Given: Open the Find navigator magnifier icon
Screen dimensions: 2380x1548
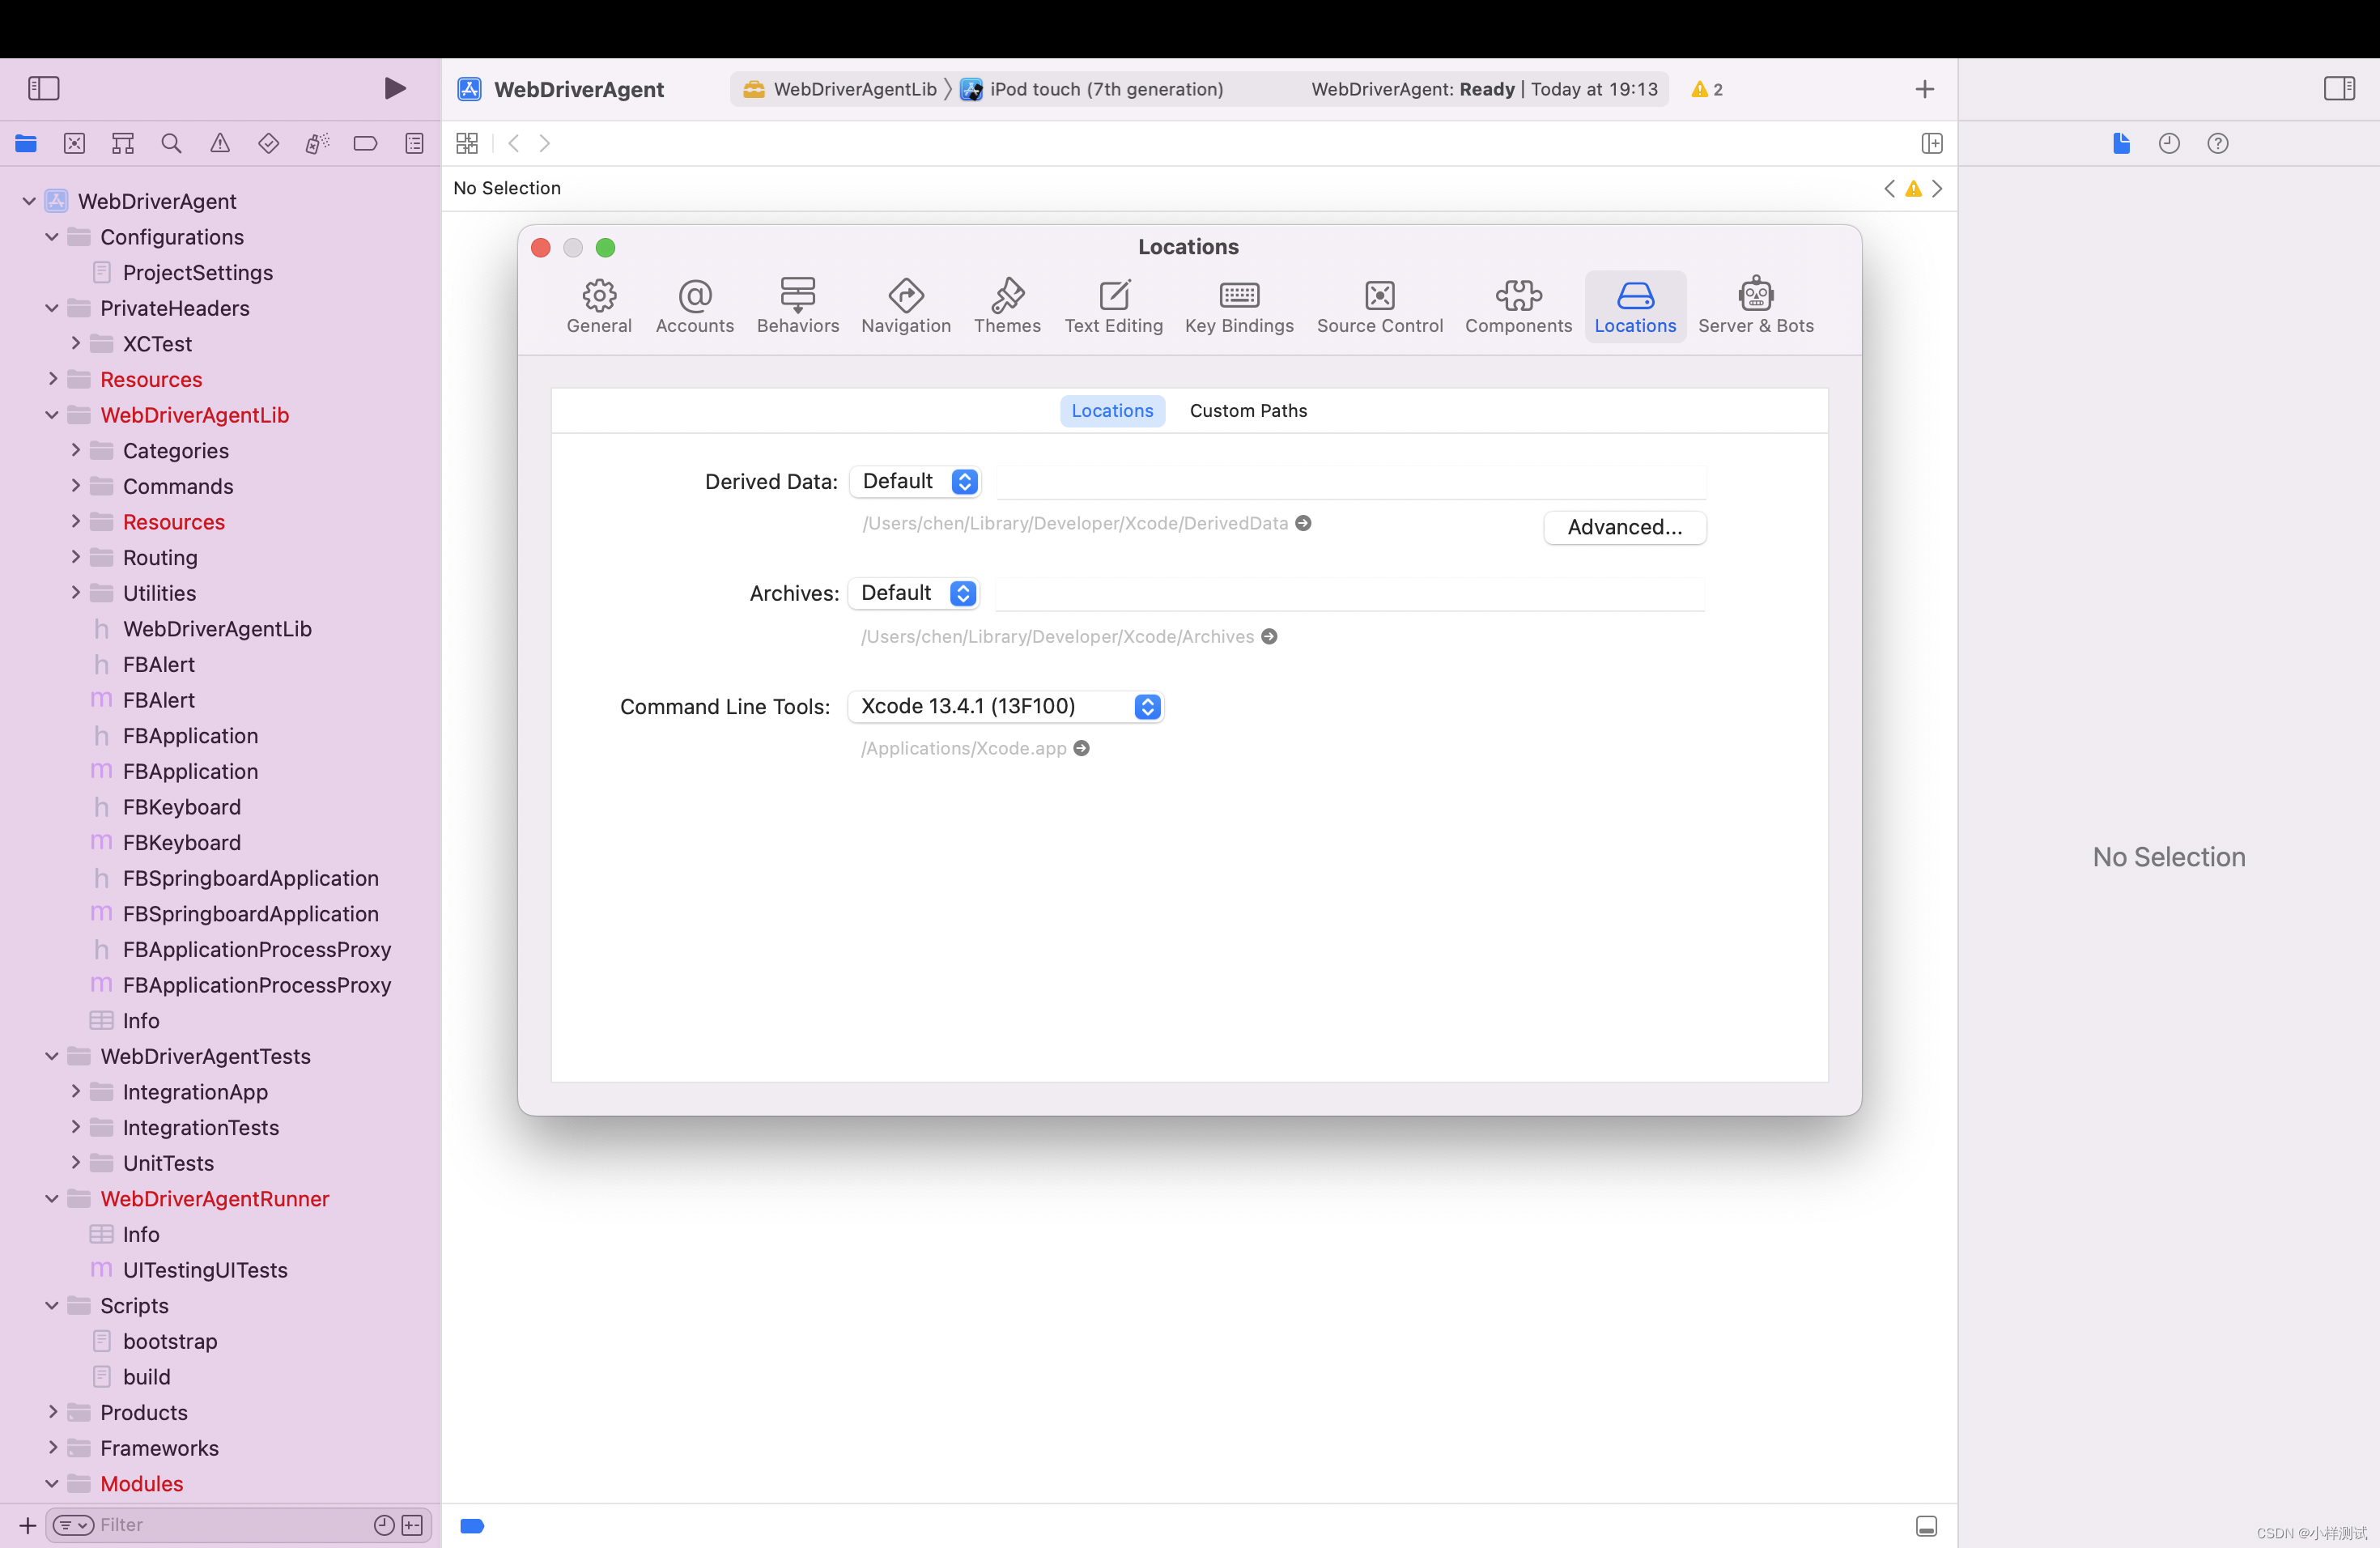Looking at the screenshot, I should [171, 143].
